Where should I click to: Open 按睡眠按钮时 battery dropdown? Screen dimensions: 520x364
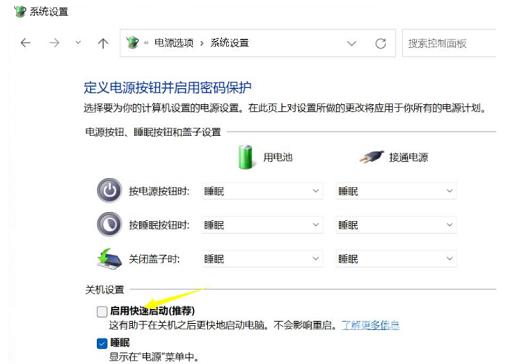coord(262,225)
